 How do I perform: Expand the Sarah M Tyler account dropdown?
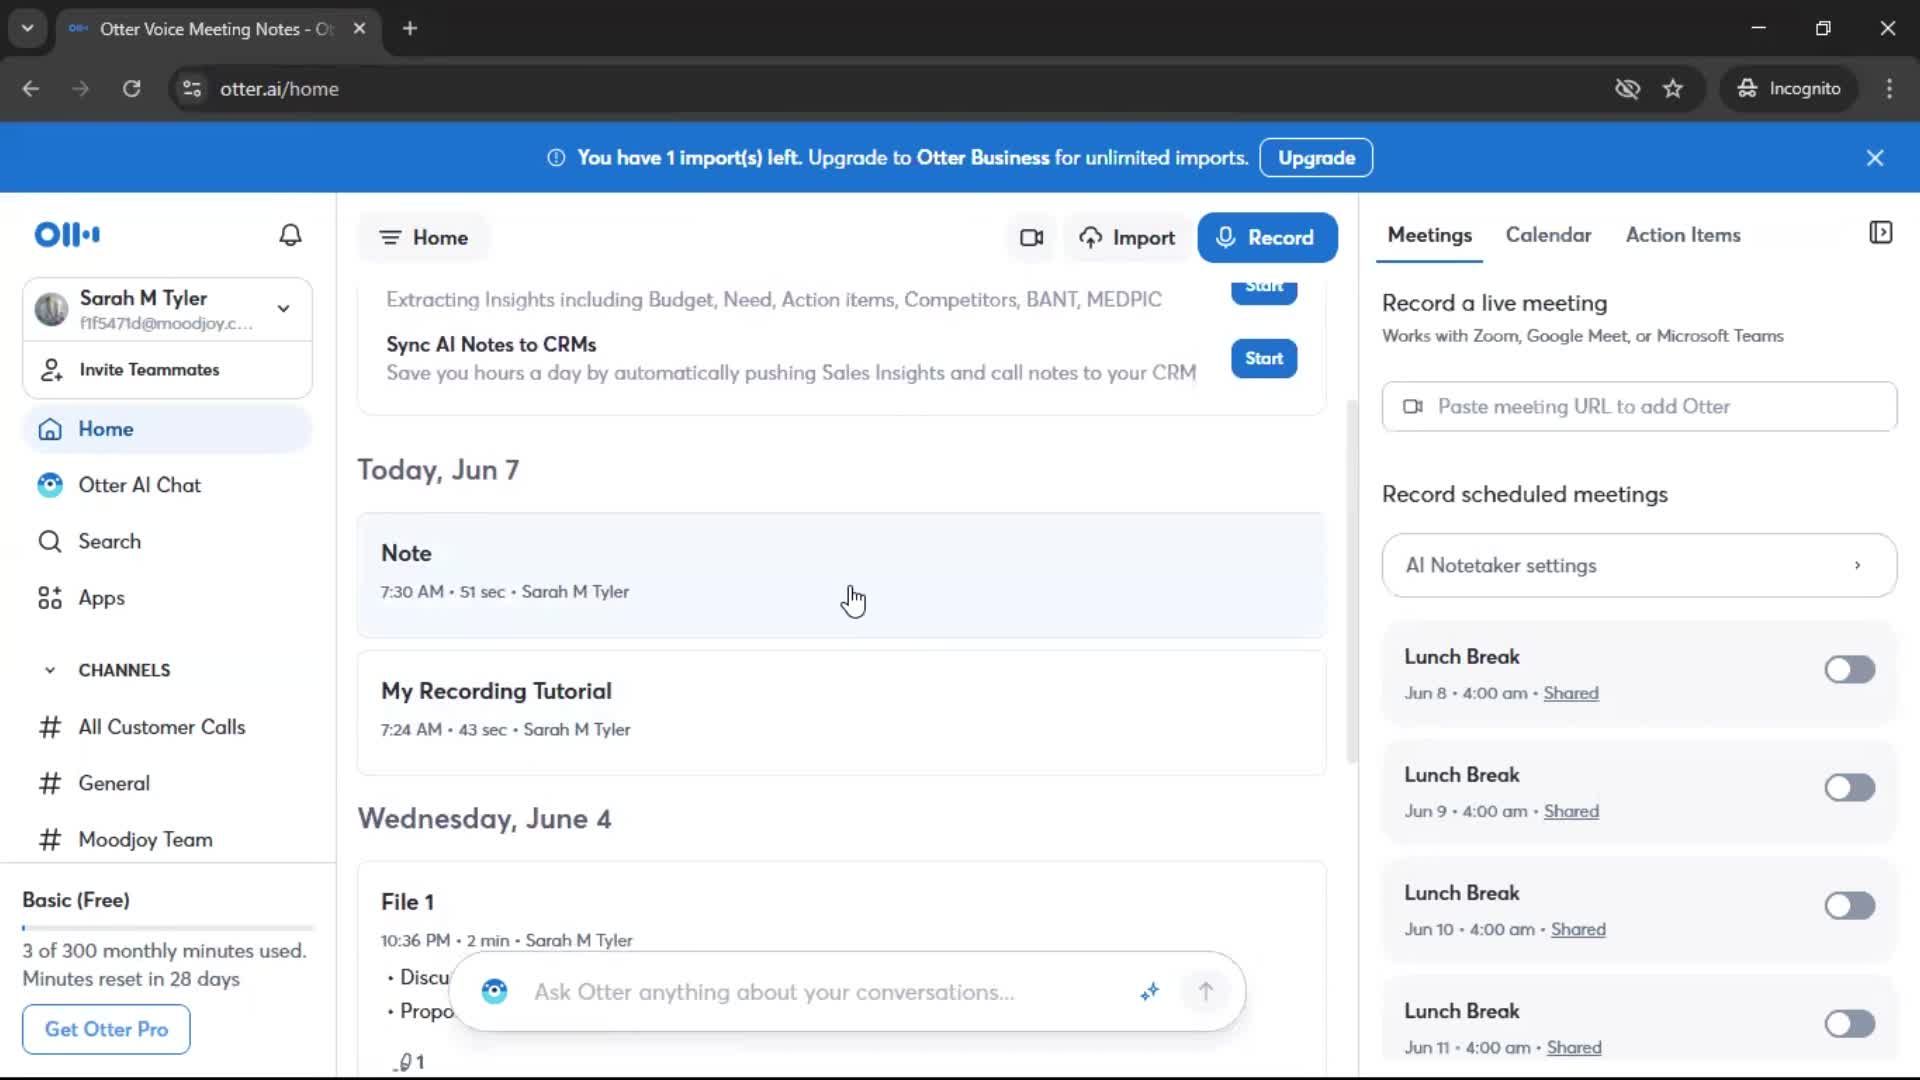click(x=284, y=309)
